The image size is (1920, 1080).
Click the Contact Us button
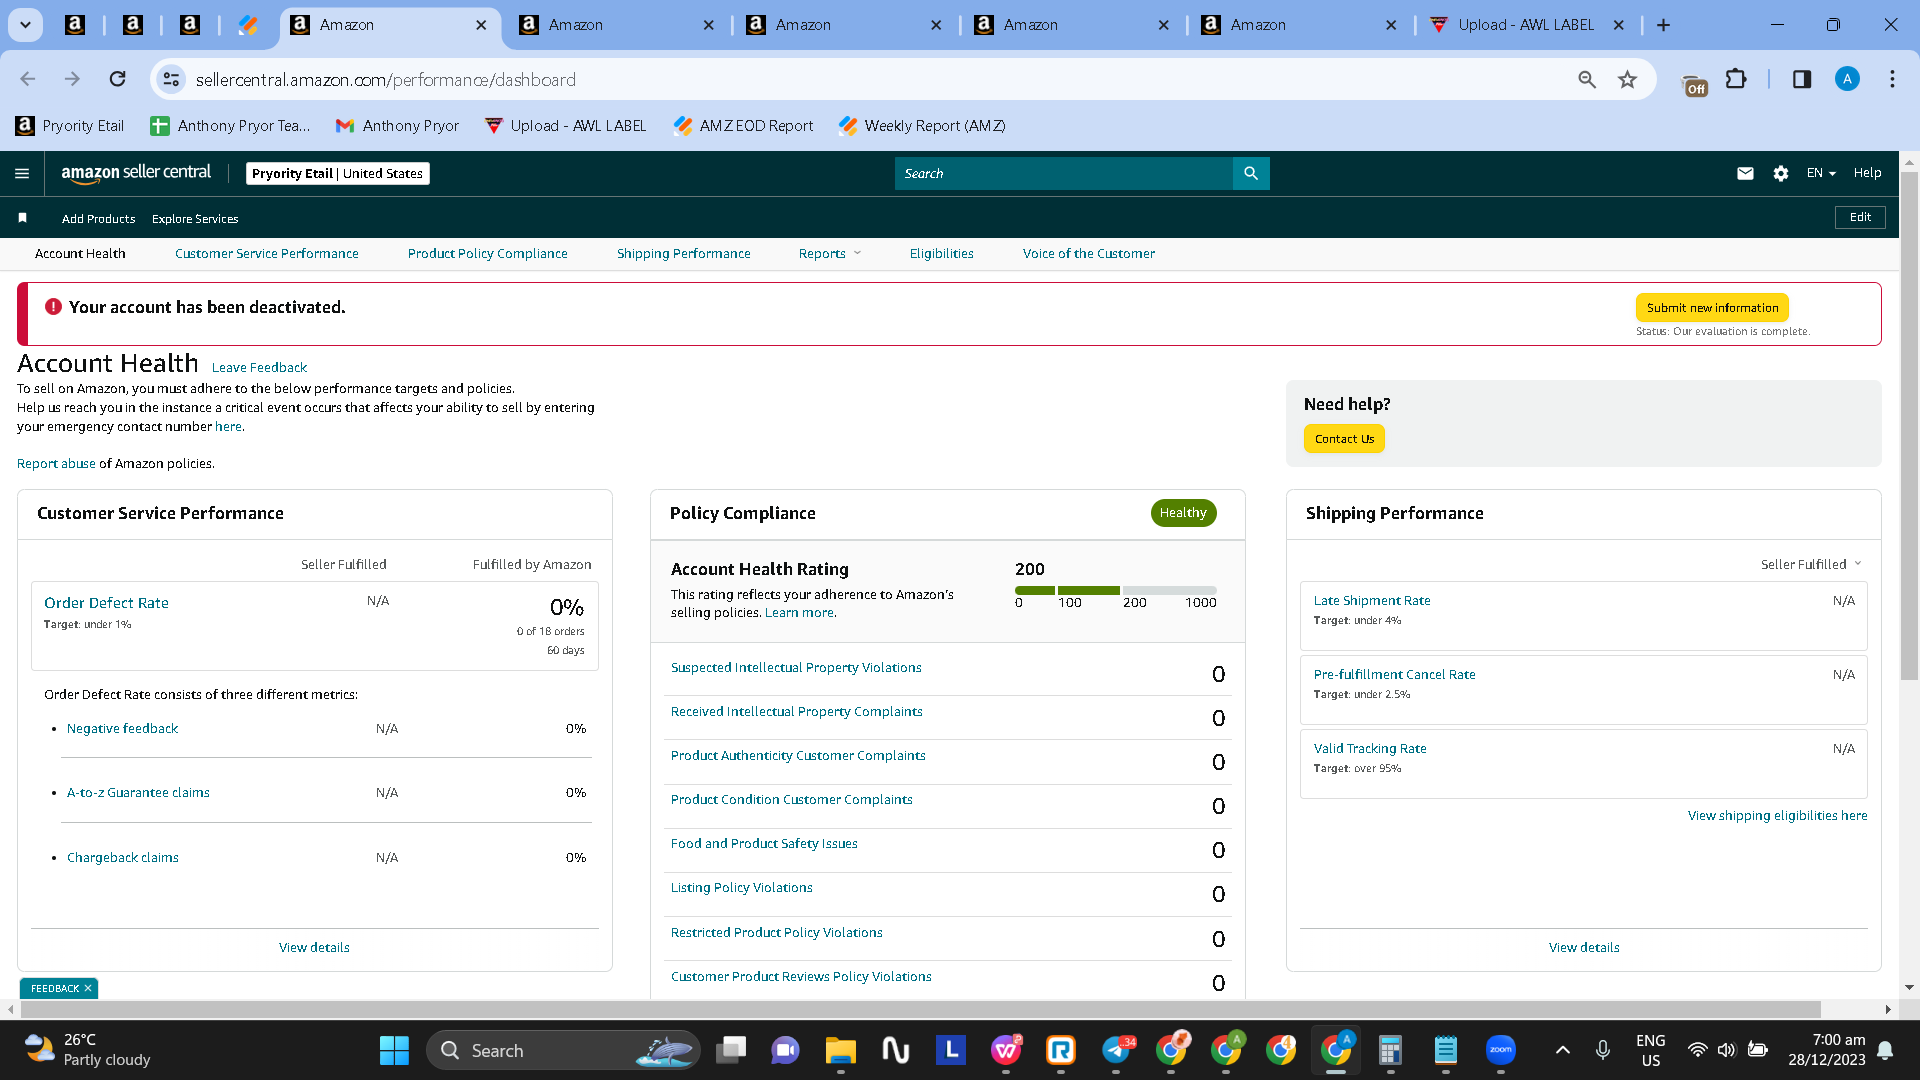coord(1344,439)
